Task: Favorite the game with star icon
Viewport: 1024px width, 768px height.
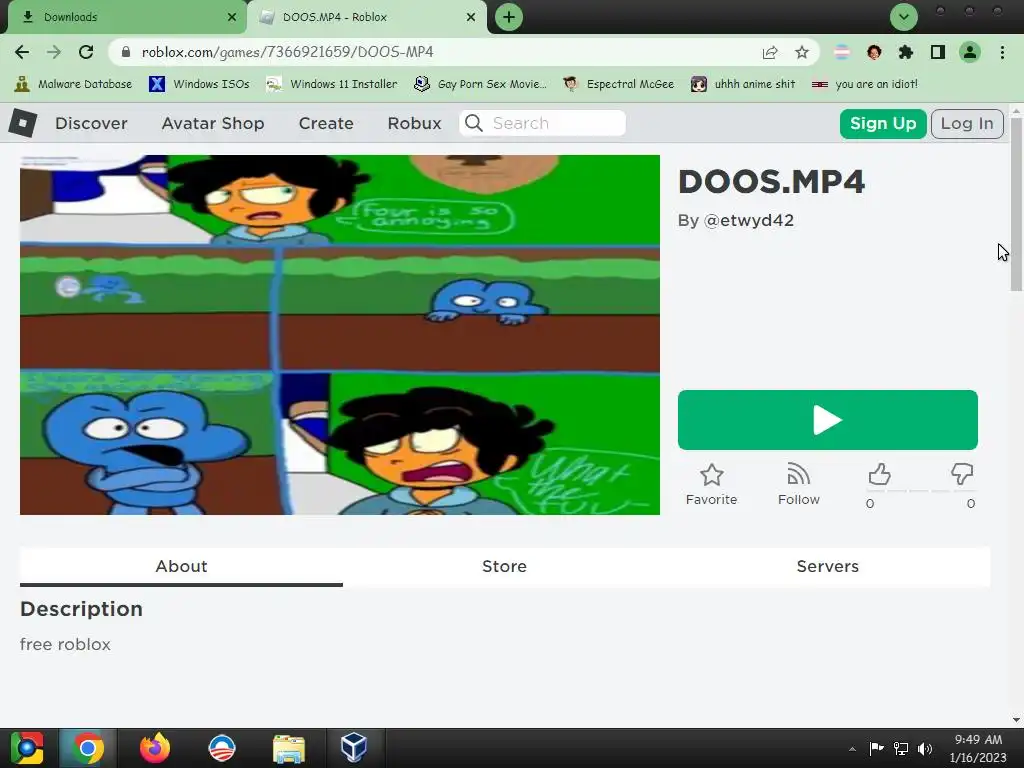Action: click(x=711, y=485)
